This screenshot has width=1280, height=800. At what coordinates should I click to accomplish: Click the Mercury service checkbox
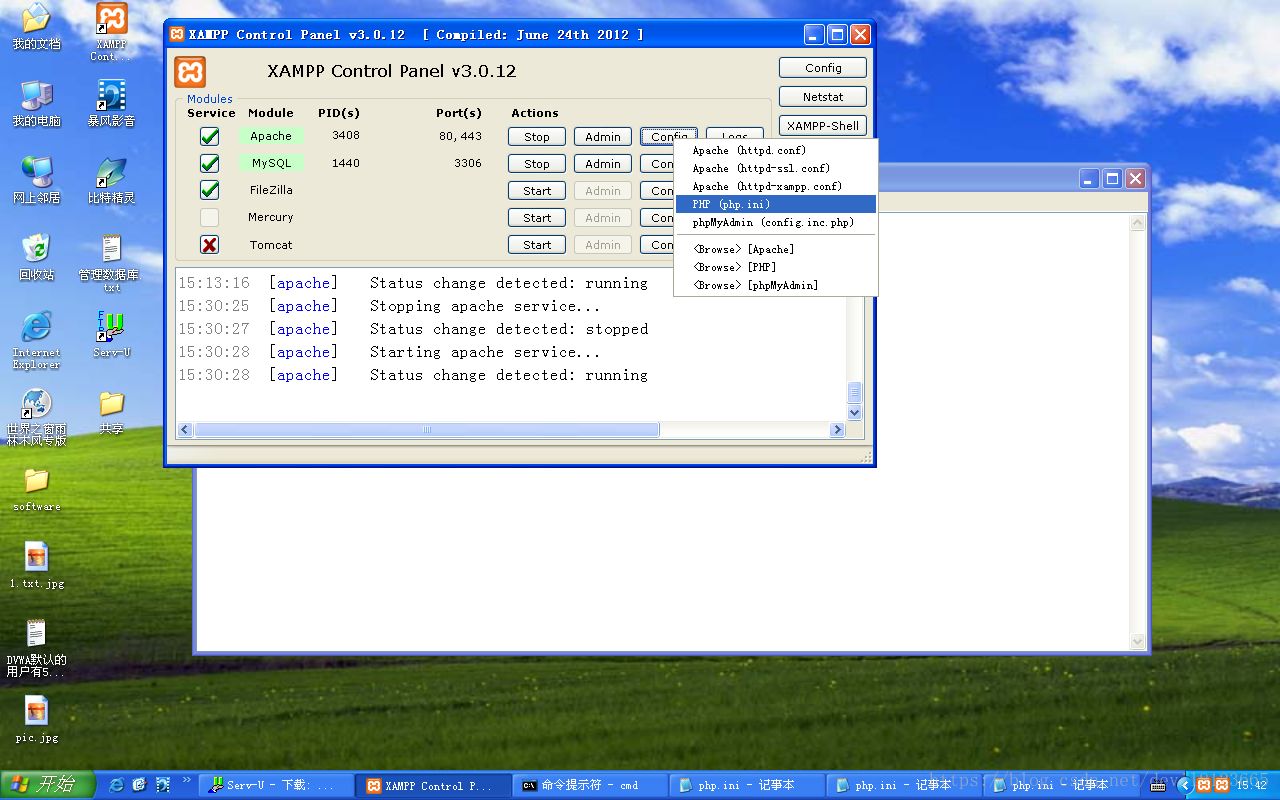pos(209,217)
